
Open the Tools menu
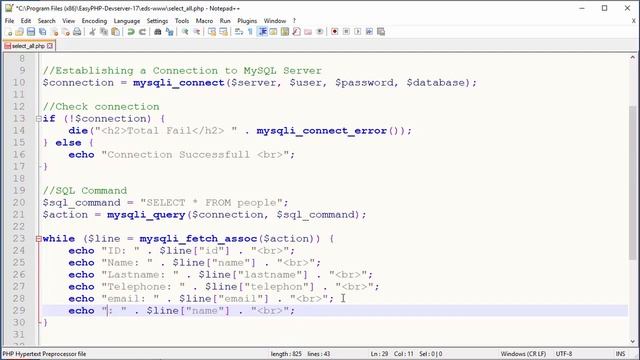(182, 21)
